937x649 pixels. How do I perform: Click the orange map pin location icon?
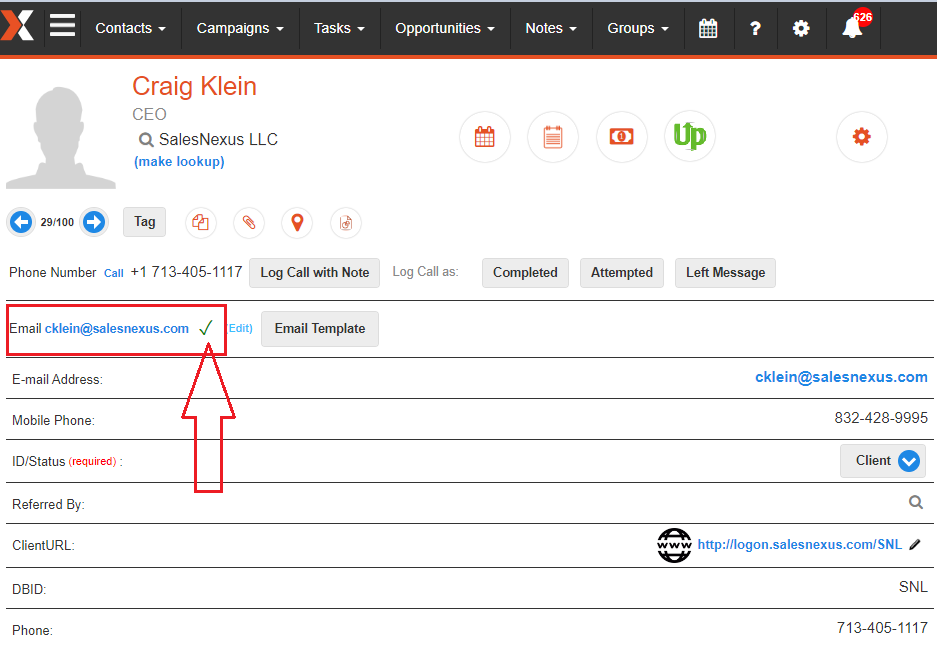click(x=297, y=223)
